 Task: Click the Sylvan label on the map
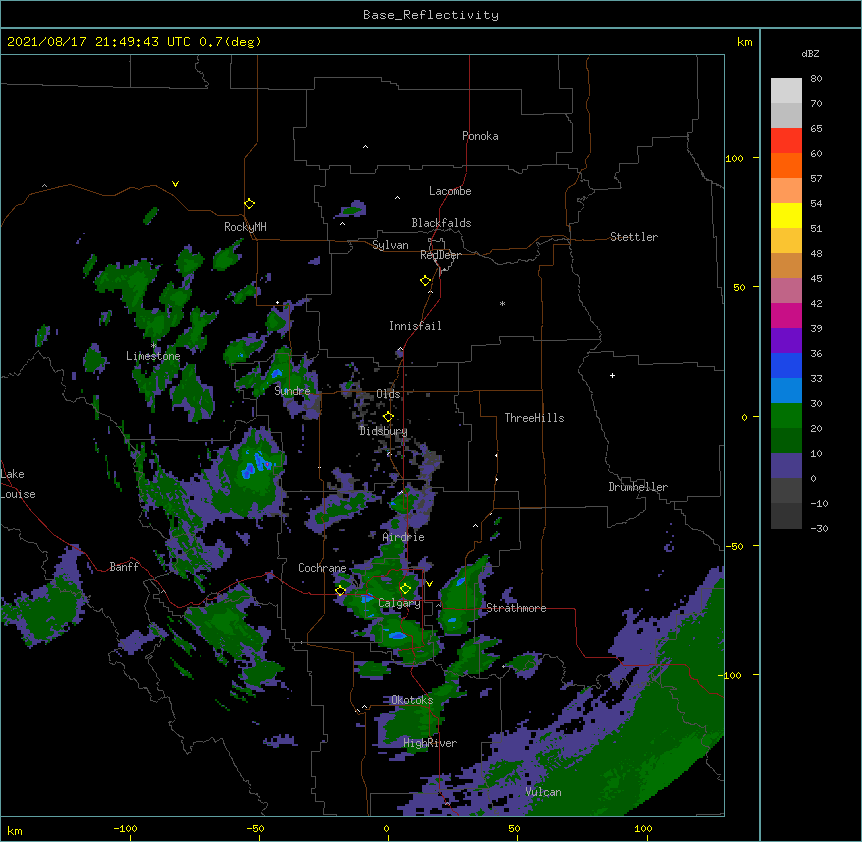390,245
